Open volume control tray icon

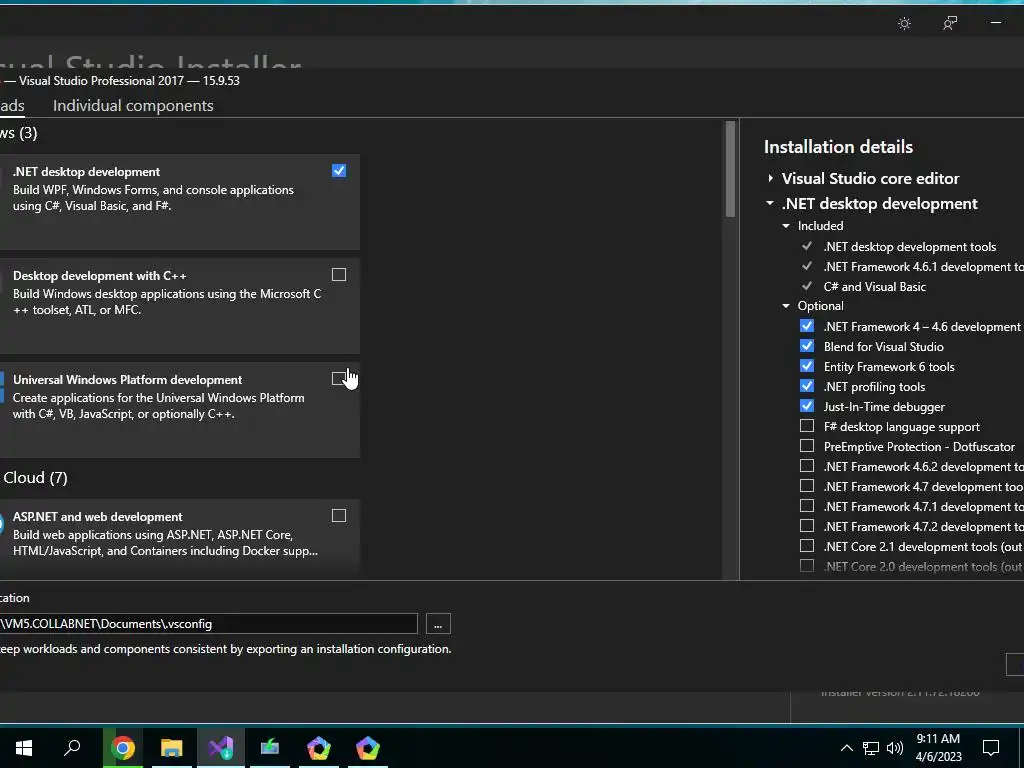coord(895,748)
